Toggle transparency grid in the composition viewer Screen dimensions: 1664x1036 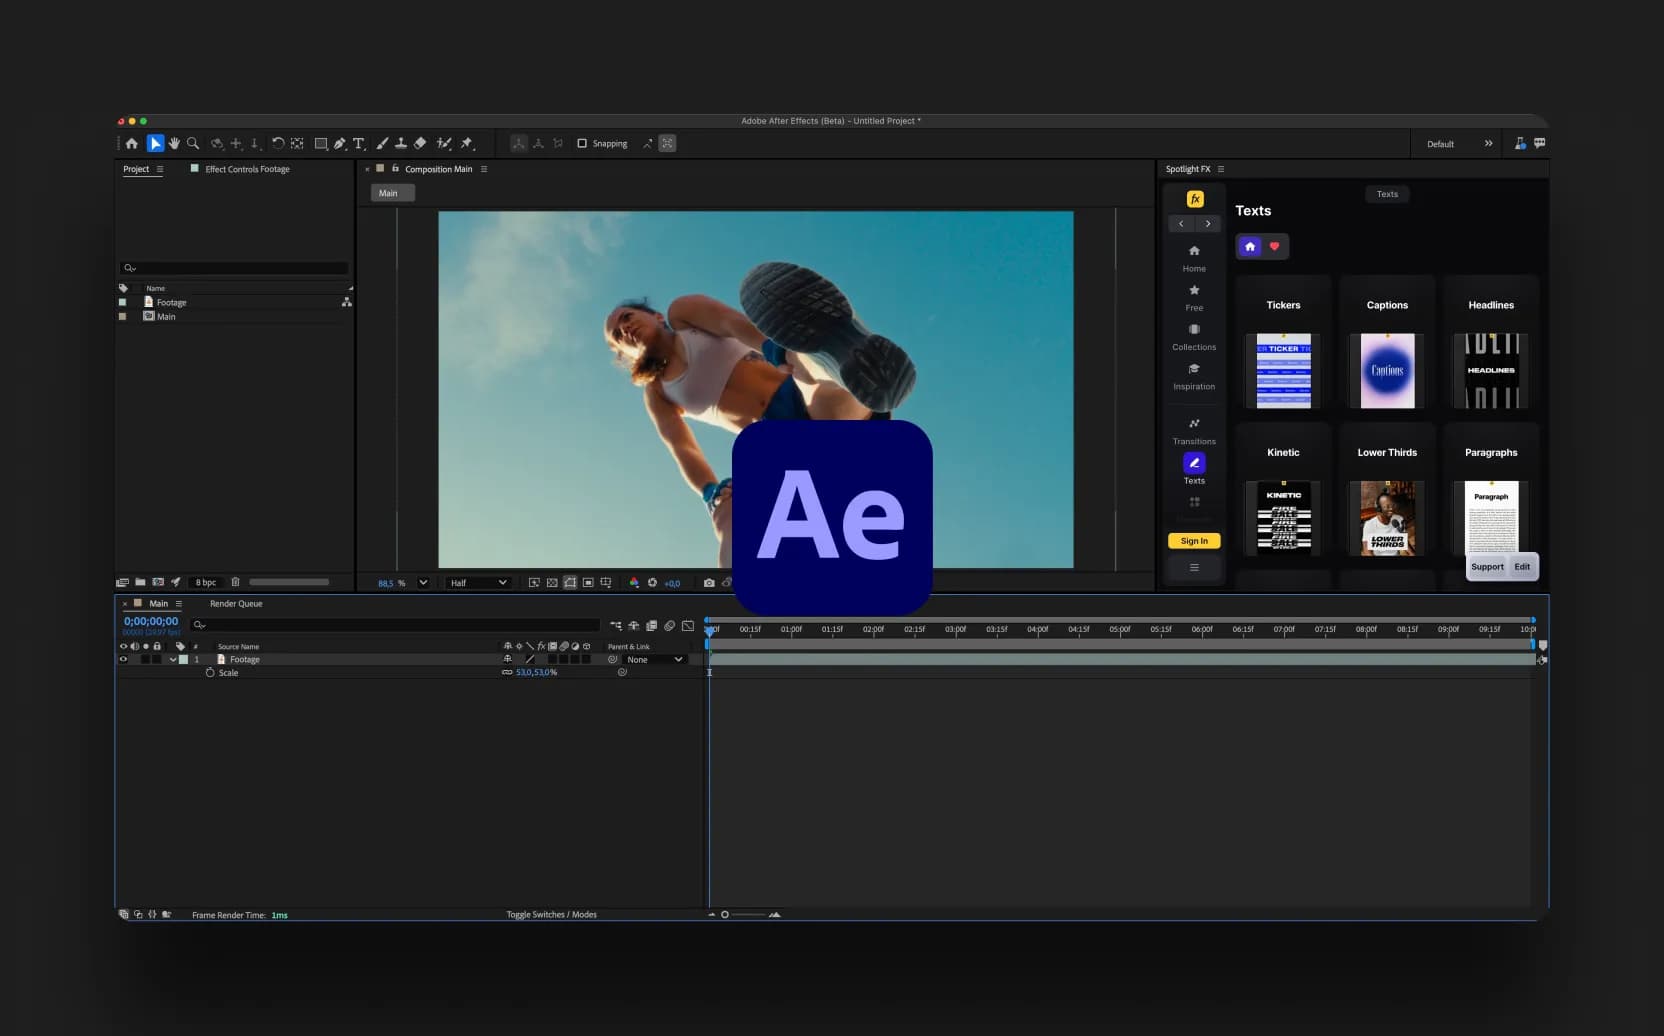[553, 582]
